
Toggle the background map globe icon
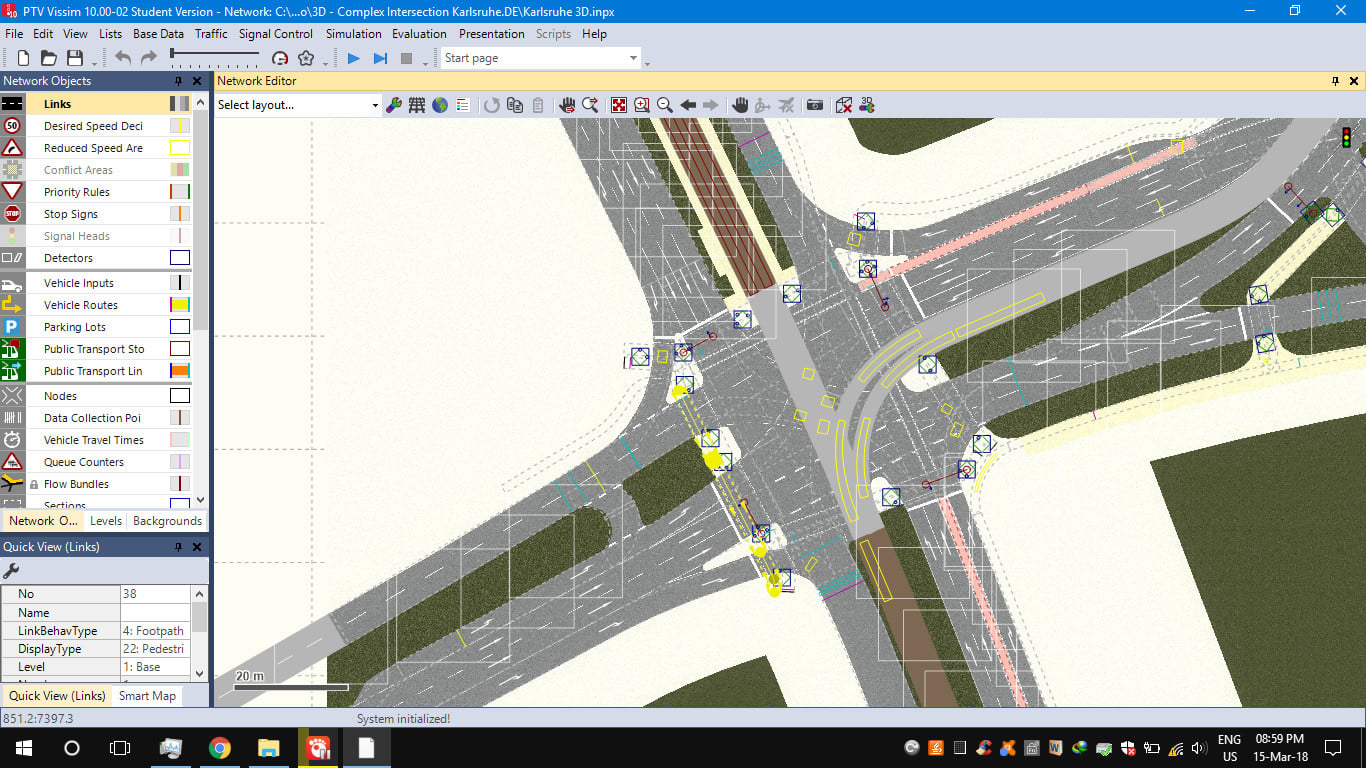[x=440, y=105]
